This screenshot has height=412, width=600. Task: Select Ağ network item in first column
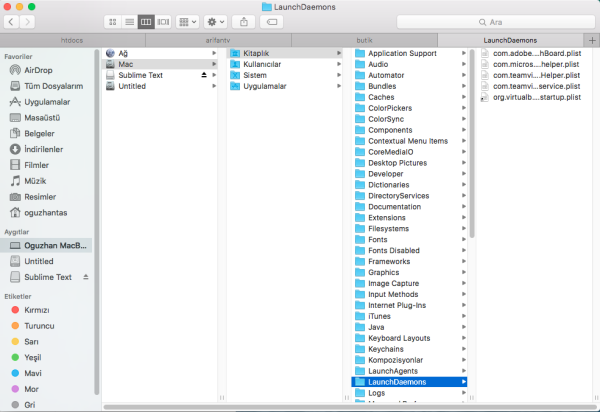click(x=161, y=53)
